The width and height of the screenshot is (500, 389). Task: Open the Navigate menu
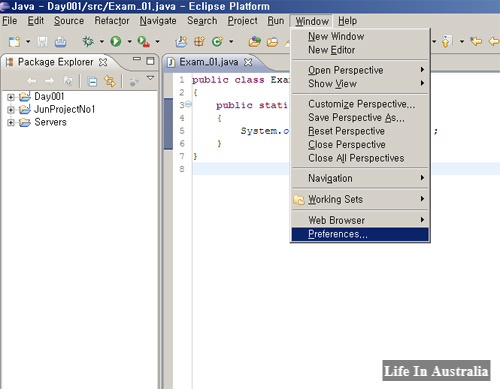point(158,21)
